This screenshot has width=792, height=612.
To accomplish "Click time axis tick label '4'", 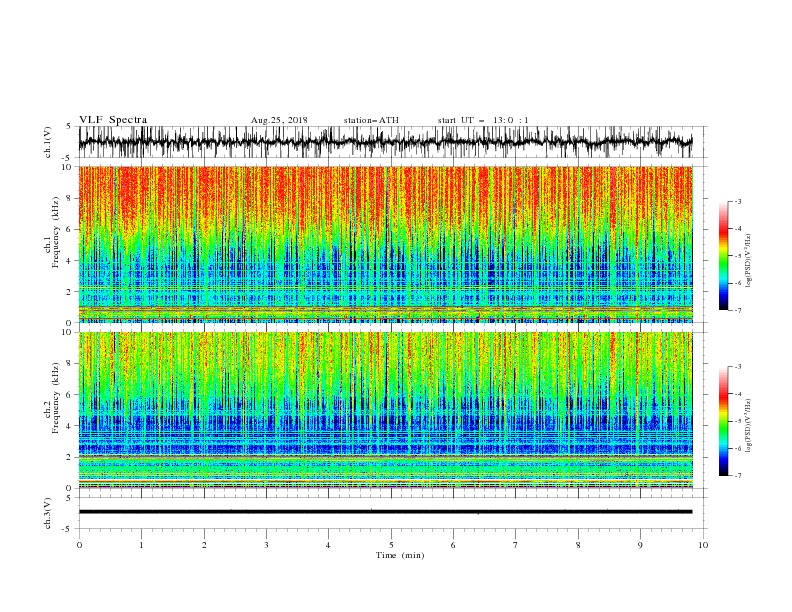I will (x=328, y=545).
